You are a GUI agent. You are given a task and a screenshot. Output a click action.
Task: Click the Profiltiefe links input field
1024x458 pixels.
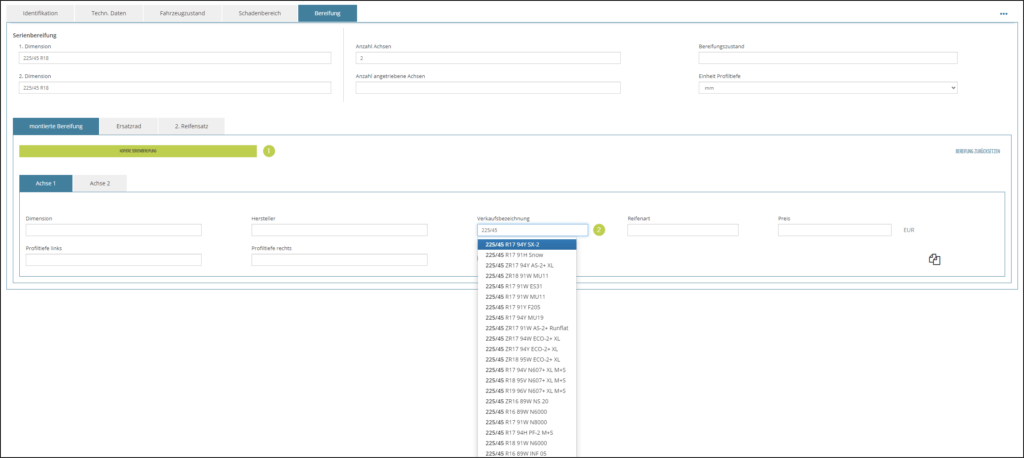[113, 260]
